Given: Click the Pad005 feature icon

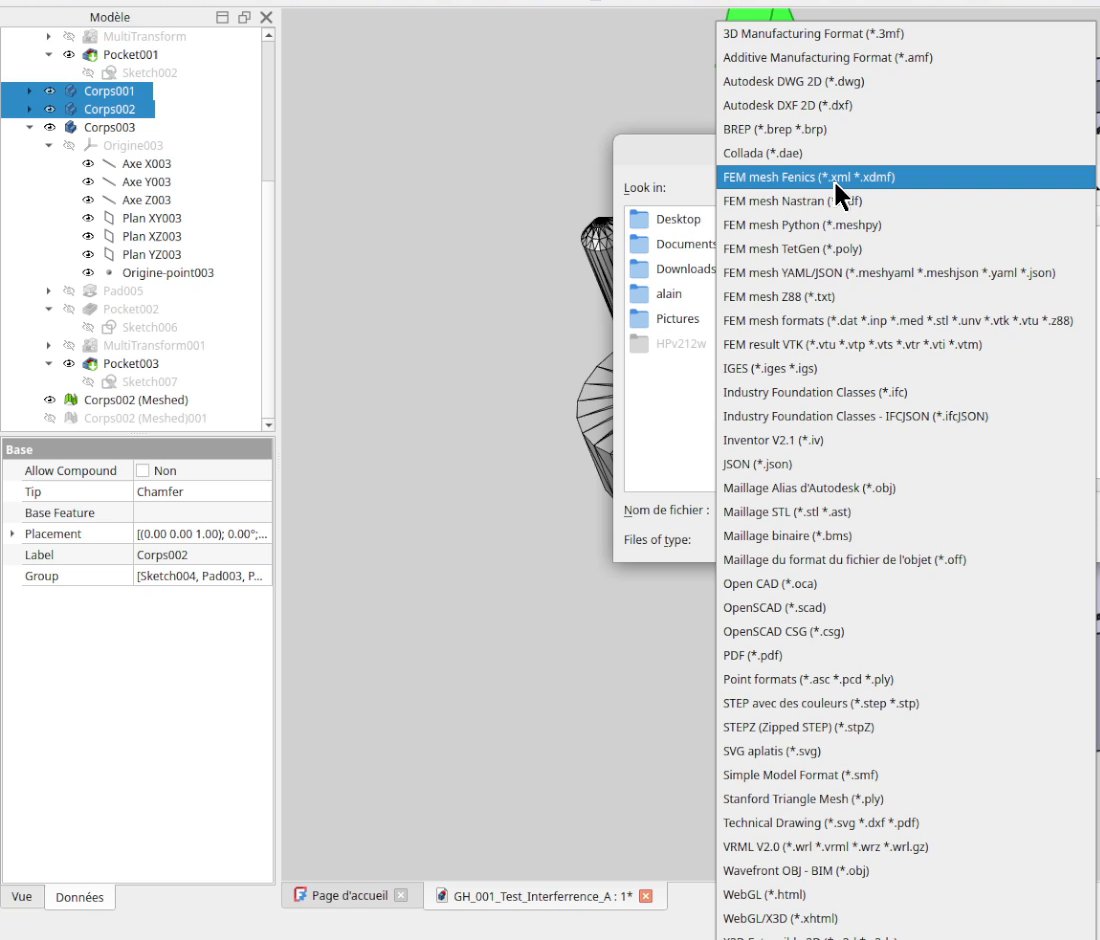Looking at the screenshot, I should 90,291.
